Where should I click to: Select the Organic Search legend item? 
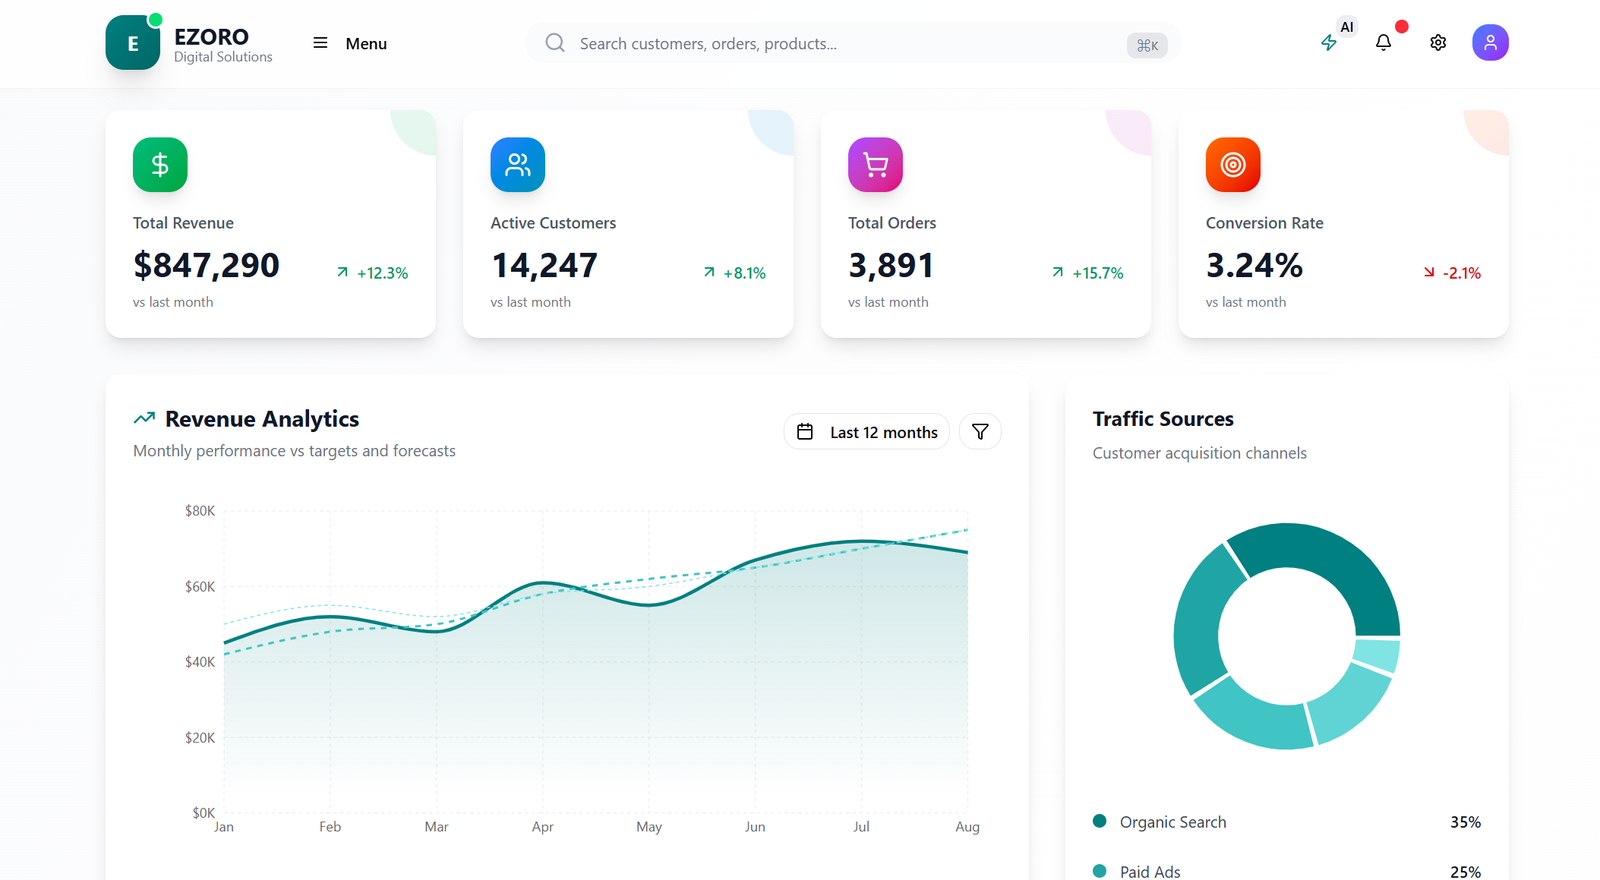click(1172, 822)
